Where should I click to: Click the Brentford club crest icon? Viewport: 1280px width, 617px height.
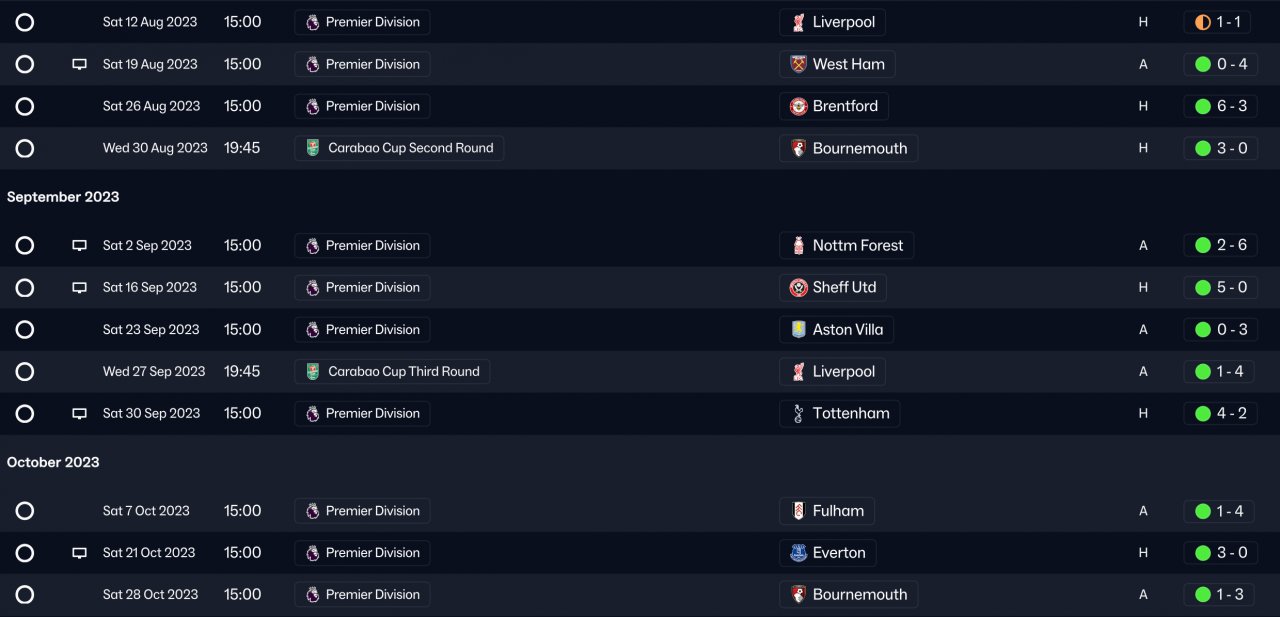pos(798,106)
